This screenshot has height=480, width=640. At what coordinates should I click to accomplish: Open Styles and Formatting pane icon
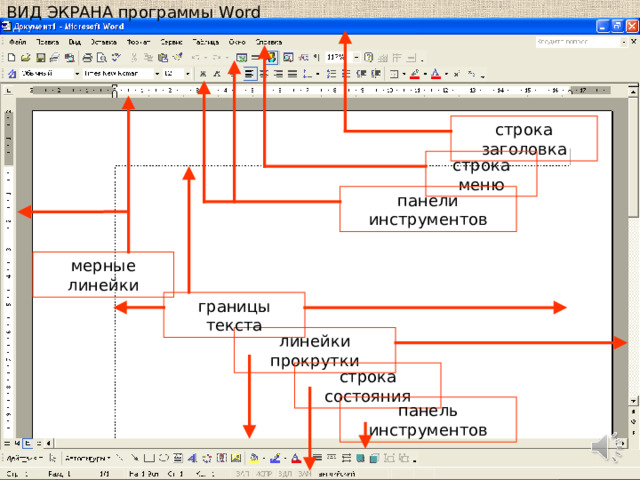[x=12, y=74]
